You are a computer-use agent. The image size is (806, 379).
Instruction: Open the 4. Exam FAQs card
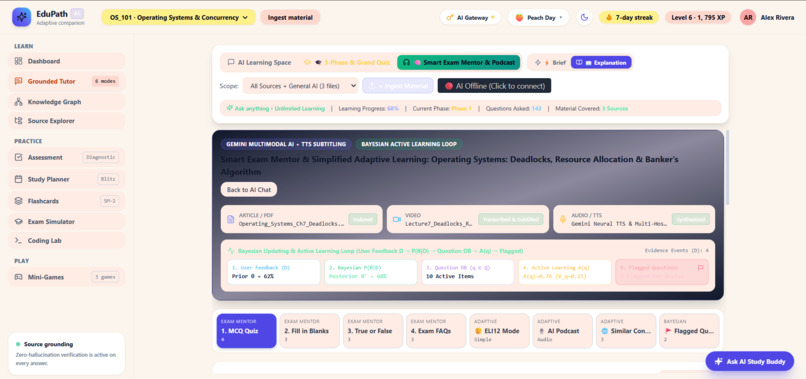tap(436, 331)
